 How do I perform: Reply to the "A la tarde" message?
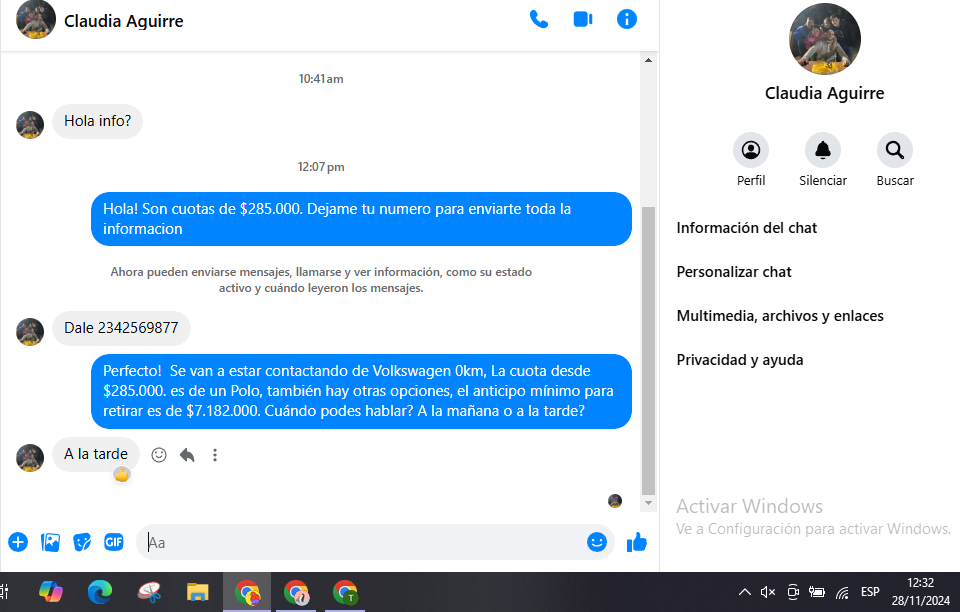click(187, 455)
